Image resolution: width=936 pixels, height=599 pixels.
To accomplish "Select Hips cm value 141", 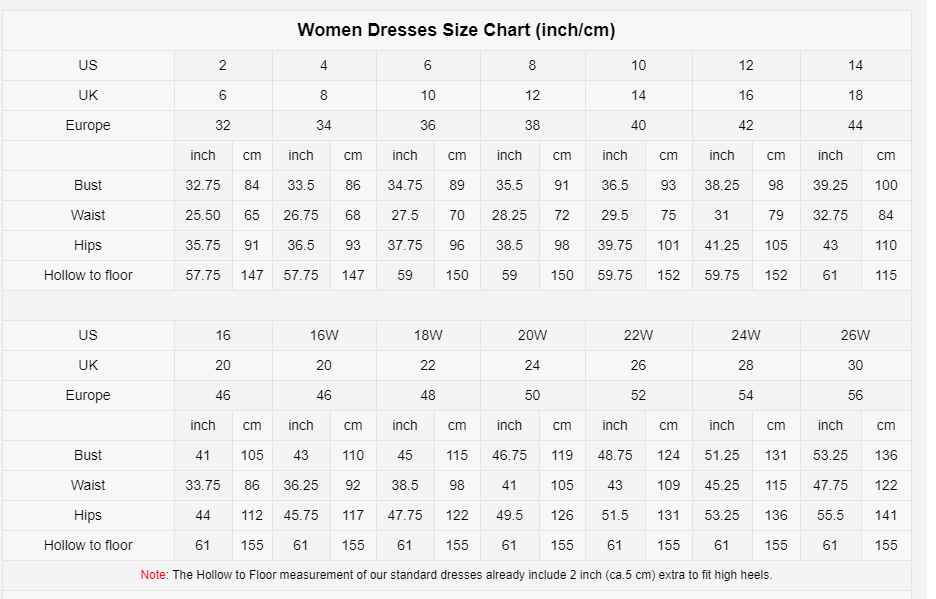I will [x=886, y=515].
